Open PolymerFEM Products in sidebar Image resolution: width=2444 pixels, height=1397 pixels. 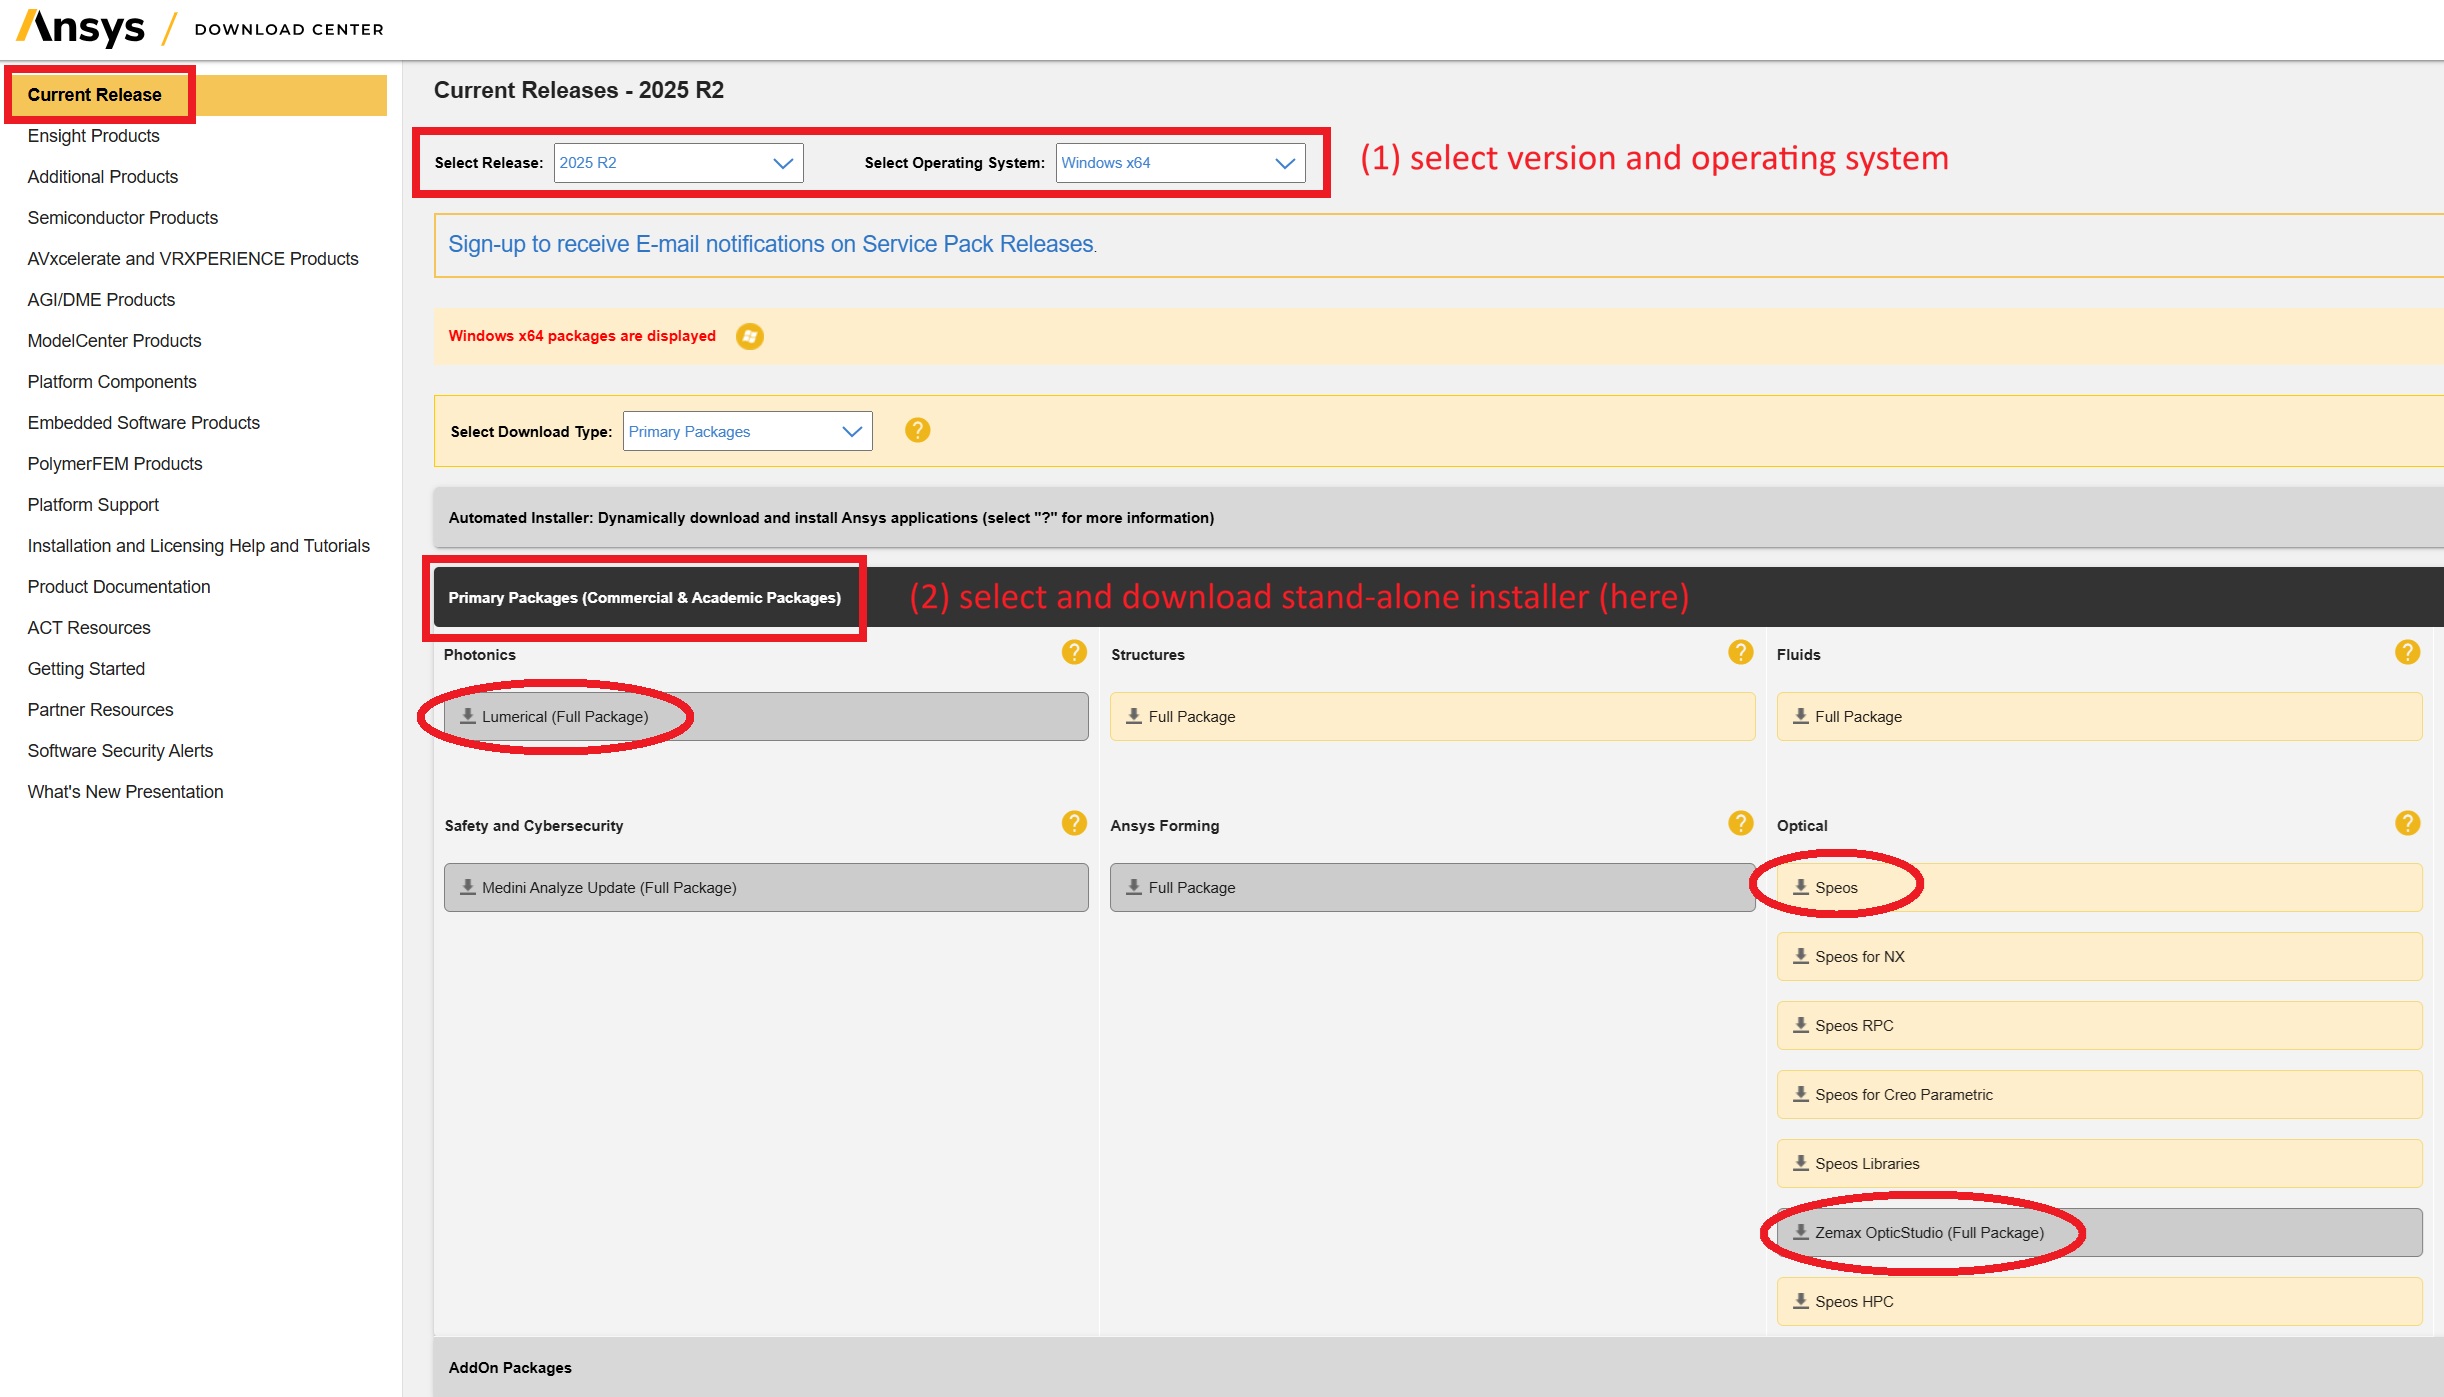click(x=115, y=464)
